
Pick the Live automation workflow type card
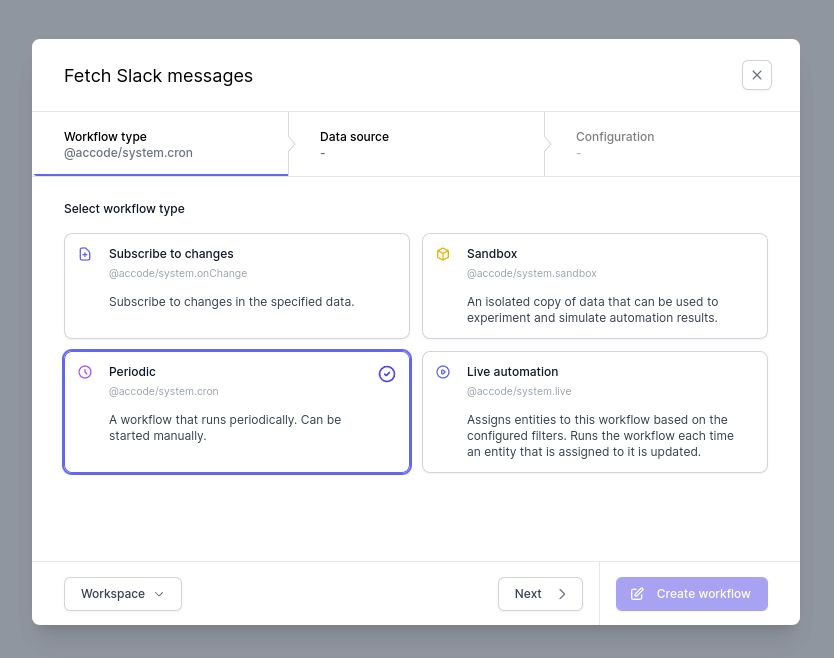tap(595, 412)
